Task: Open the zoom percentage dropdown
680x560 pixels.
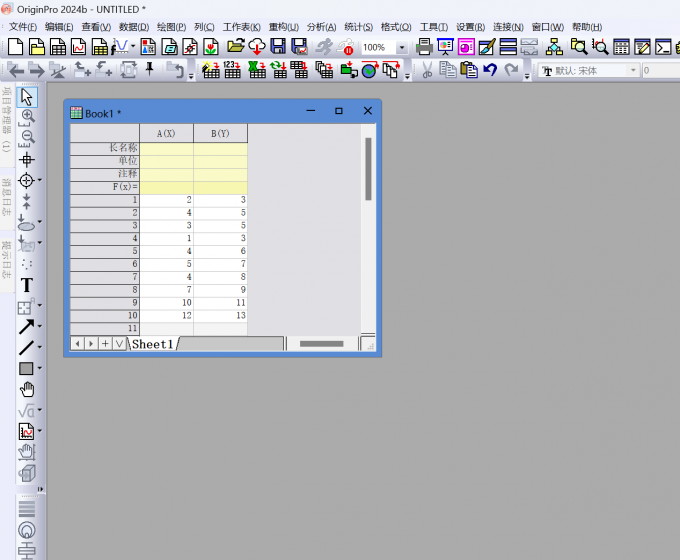Action: pos(402,47)
